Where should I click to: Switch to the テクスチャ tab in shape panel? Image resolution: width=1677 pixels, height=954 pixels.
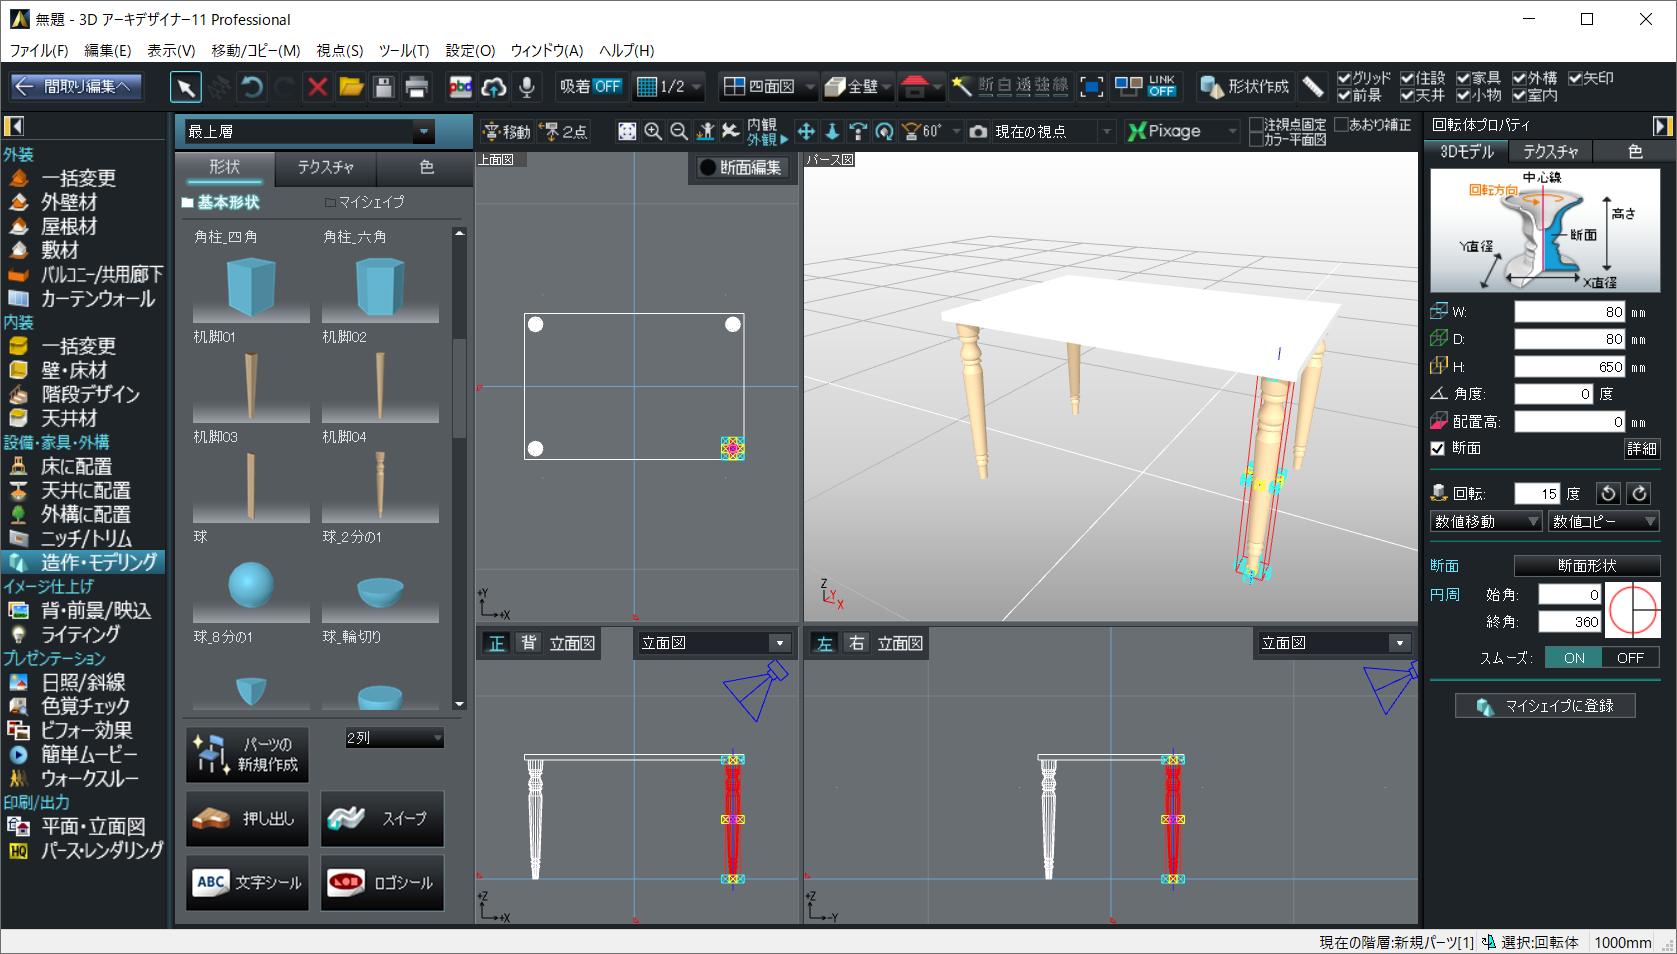pyautogui.click(x=325, y=167)
